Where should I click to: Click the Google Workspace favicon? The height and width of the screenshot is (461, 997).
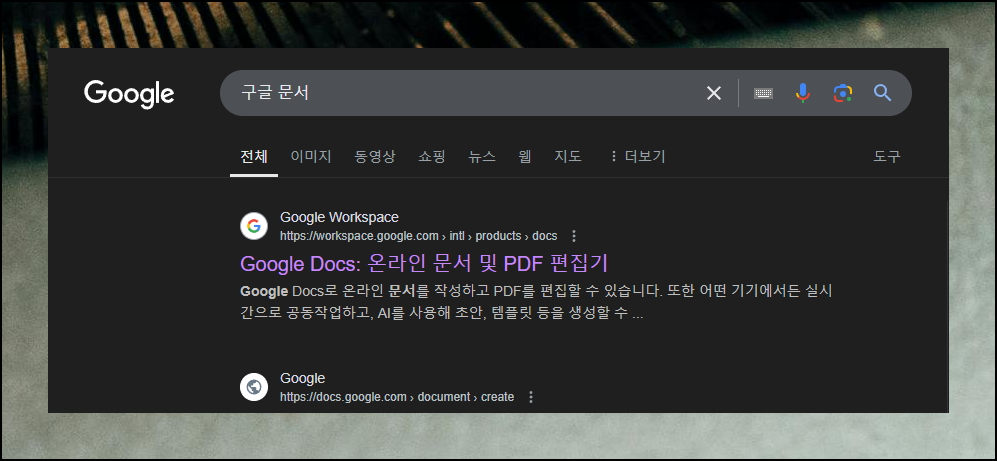click(x=254, y=226)
